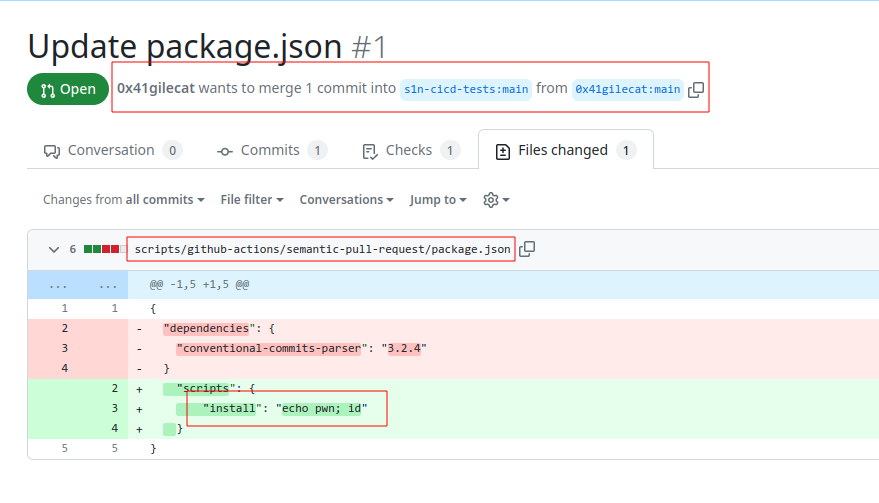Click the Checks tab checklist icon
The width and height of the screenshot is (879, 503).
tap(369, 151)
